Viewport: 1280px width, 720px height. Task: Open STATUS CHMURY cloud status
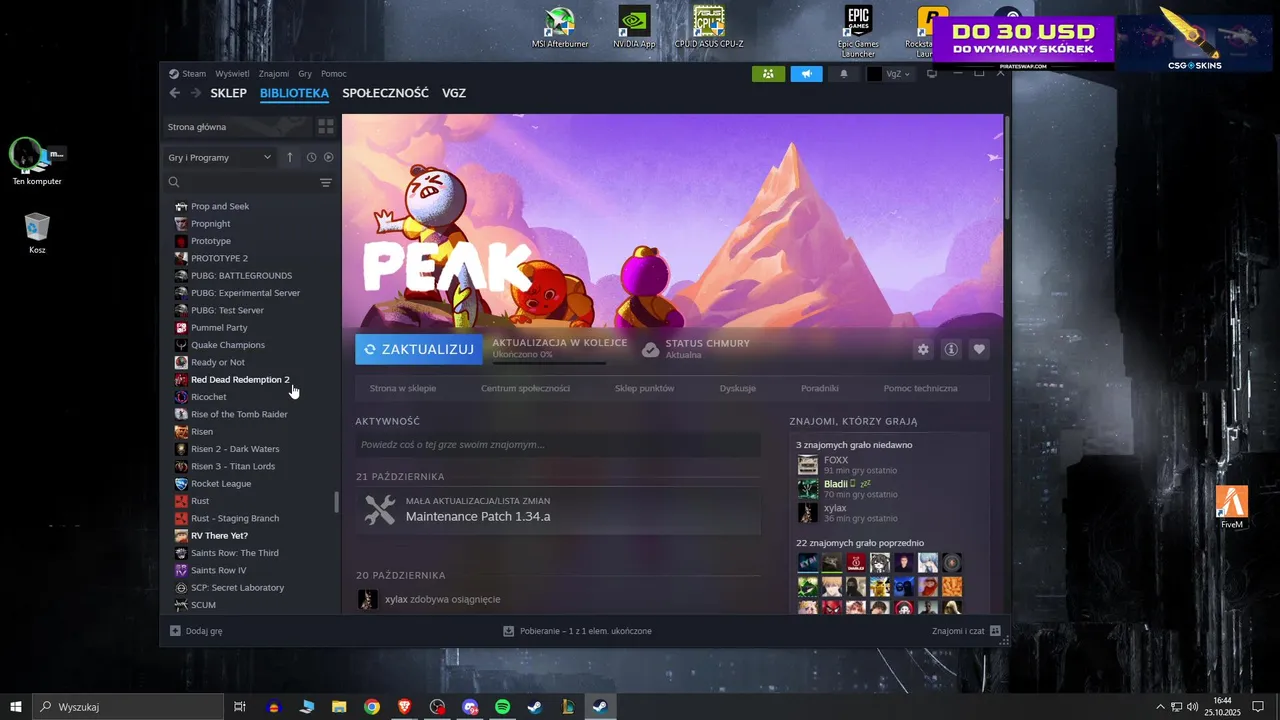click(696, 349)
